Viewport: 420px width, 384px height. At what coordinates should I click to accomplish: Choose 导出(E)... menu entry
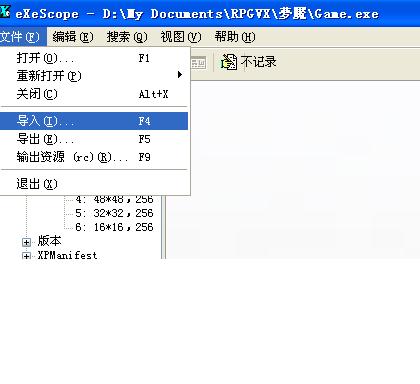tap(94, 139)
